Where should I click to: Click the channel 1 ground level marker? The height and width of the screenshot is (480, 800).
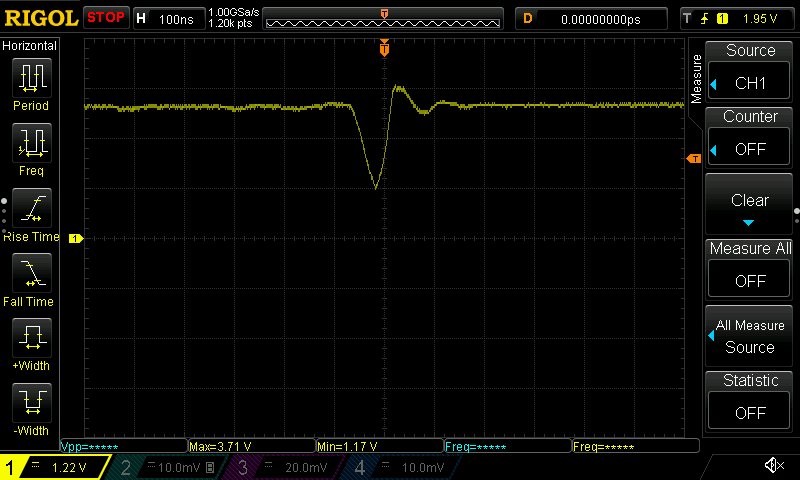click(76, 238)
